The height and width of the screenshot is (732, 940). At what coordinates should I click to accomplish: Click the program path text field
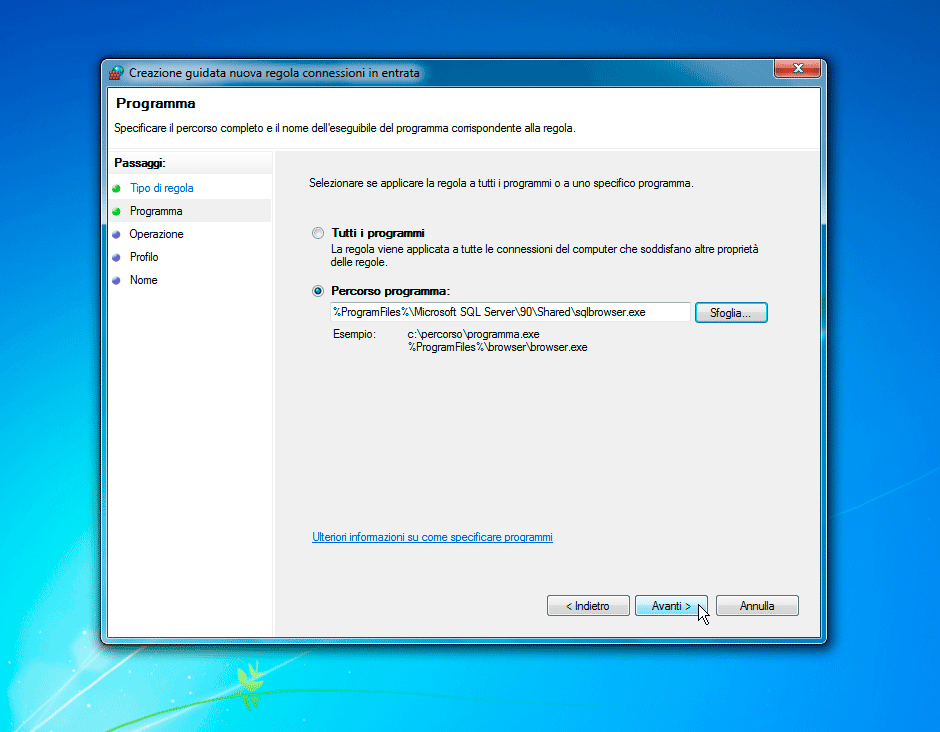point(510,312)
